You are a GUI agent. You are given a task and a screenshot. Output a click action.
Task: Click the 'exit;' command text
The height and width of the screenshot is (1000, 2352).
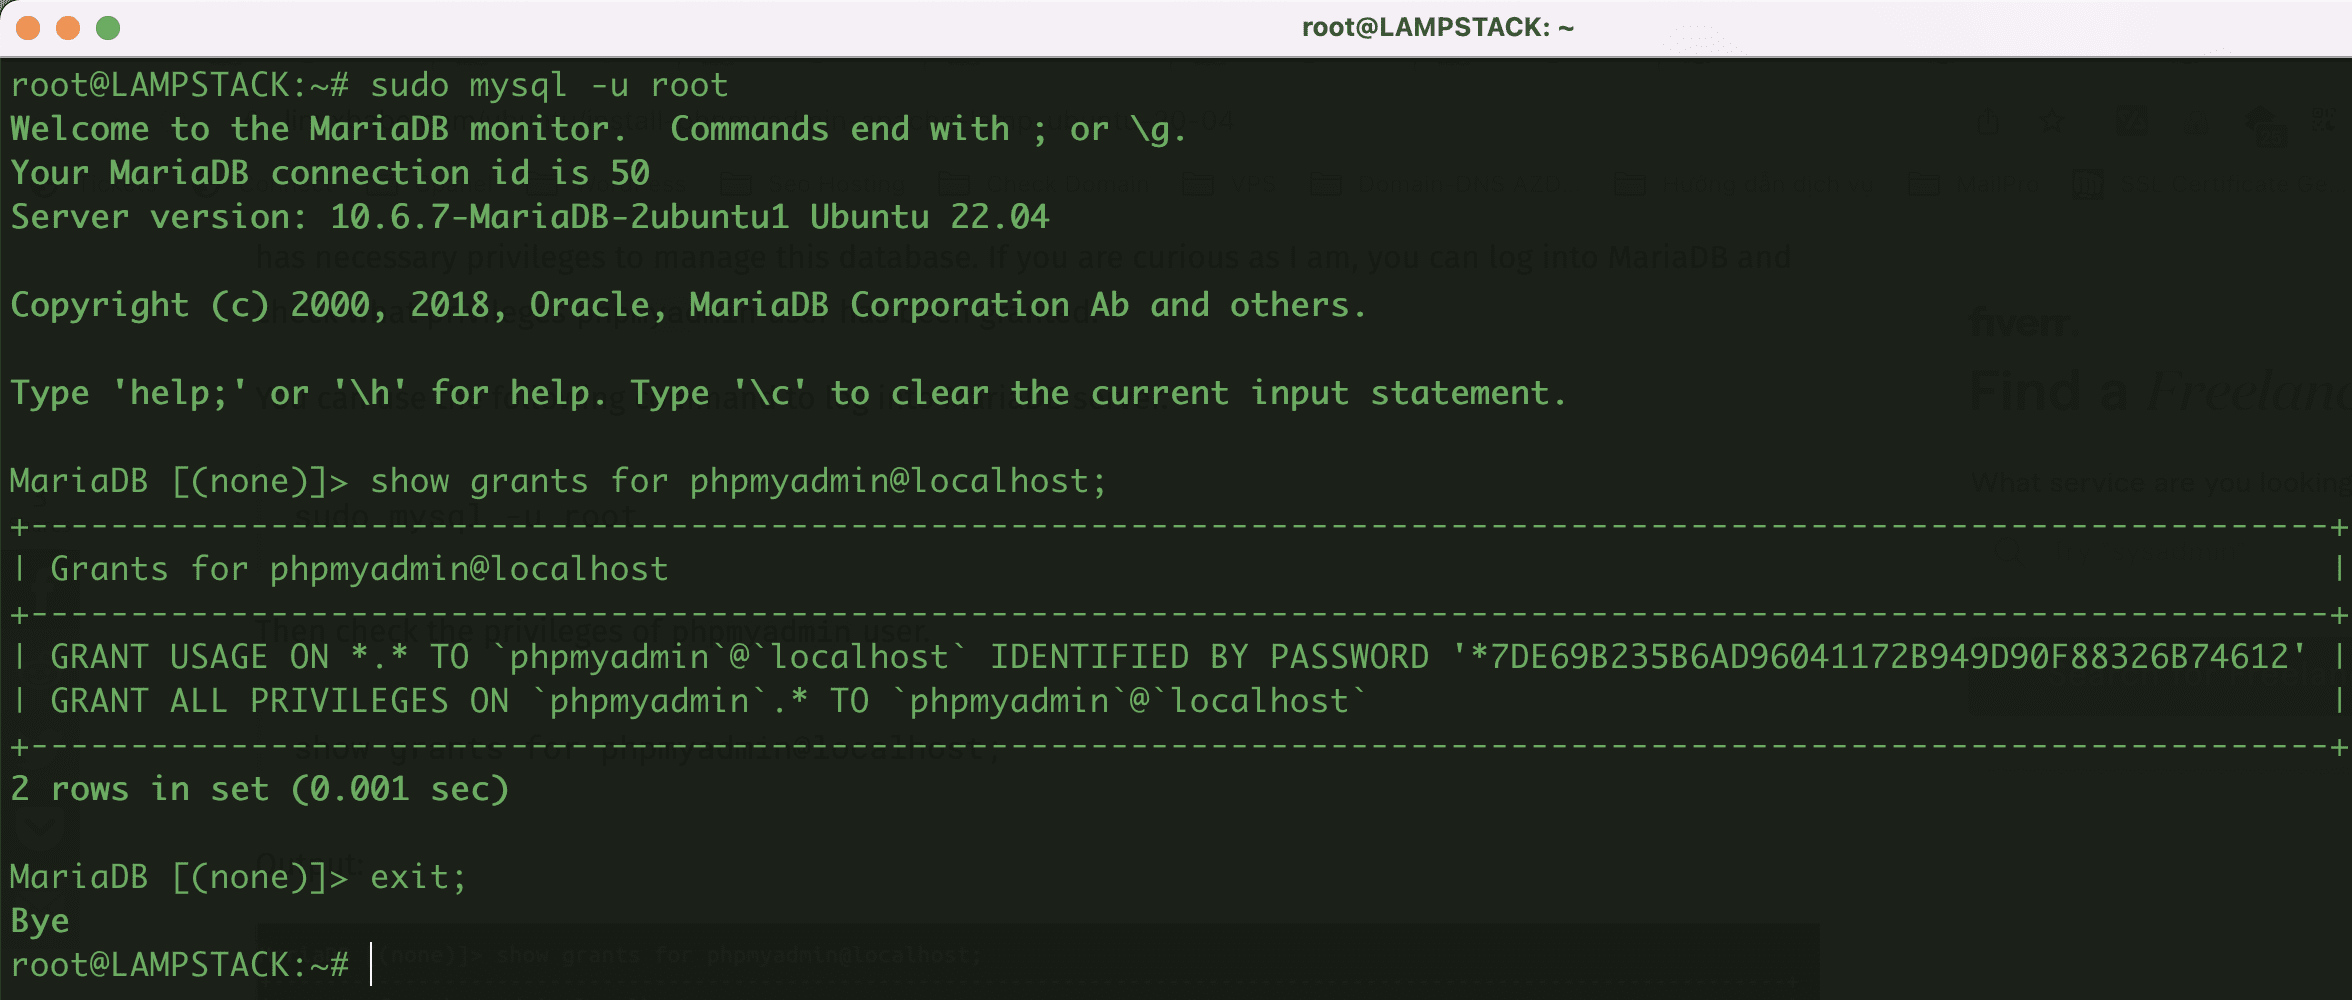(x=417, y=878)
